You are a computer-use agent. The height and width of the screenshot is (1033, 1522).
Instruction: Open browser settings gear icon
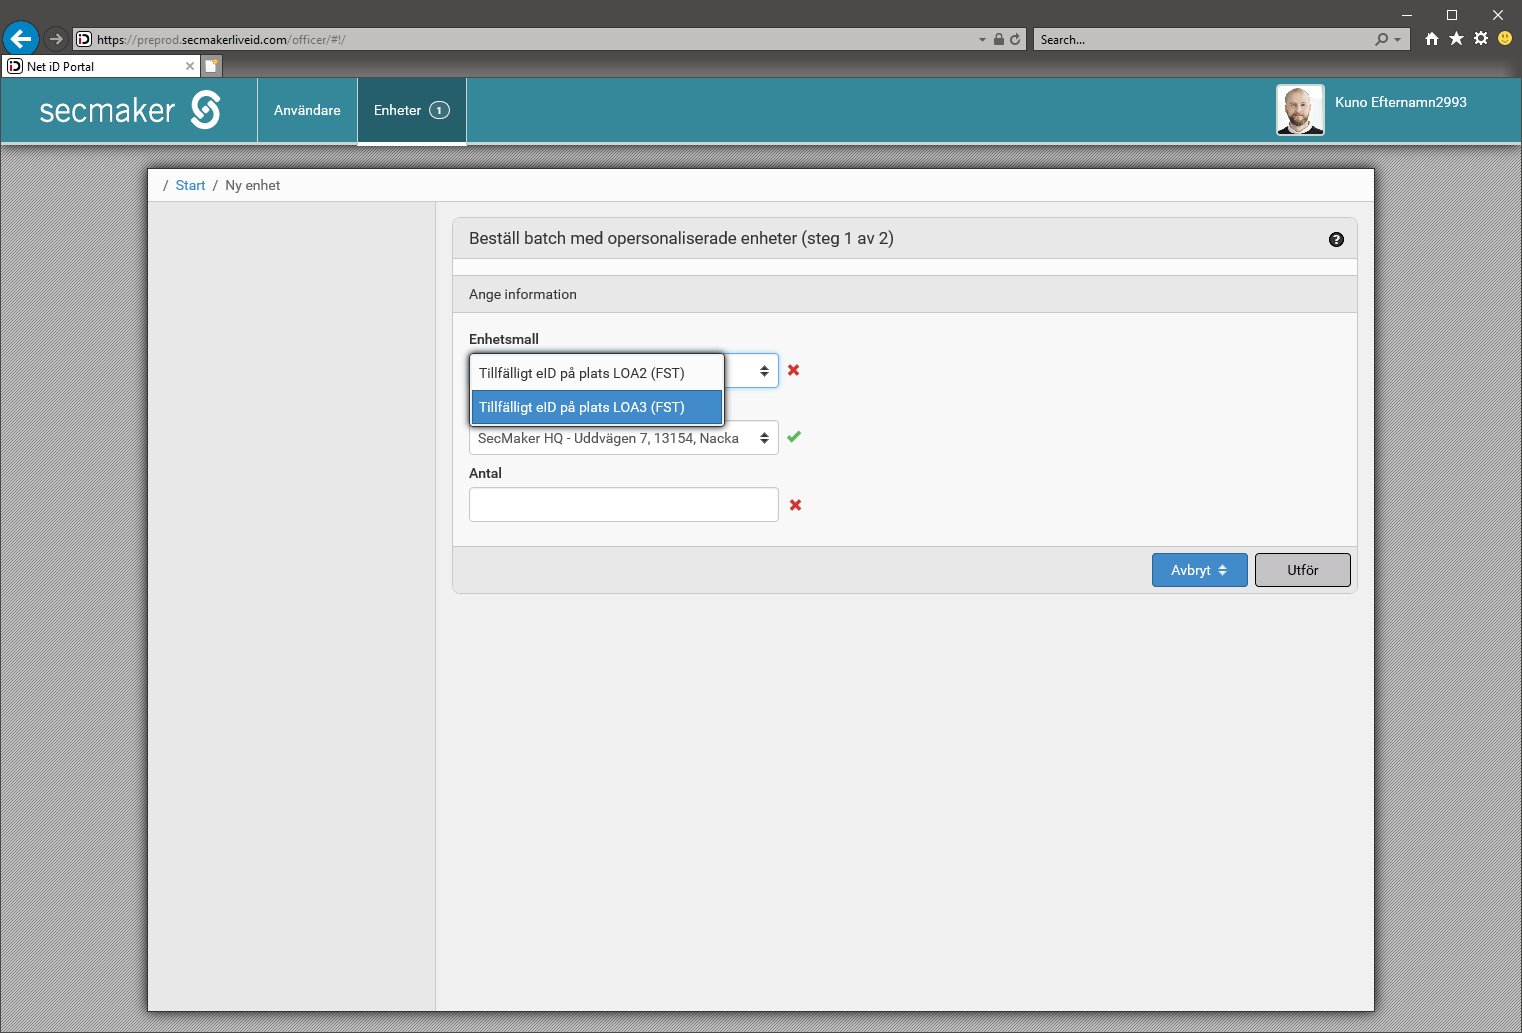click(x=1481, y=38)
